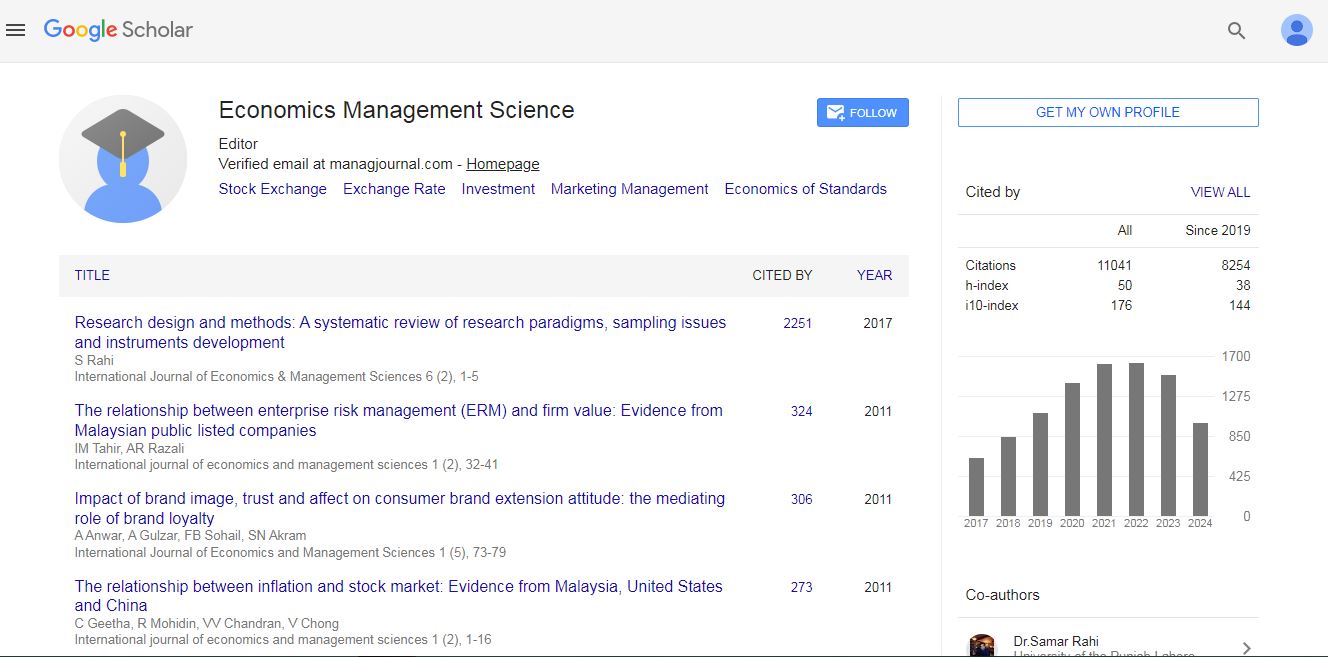Open brand image trust article

tap(399, 508)
